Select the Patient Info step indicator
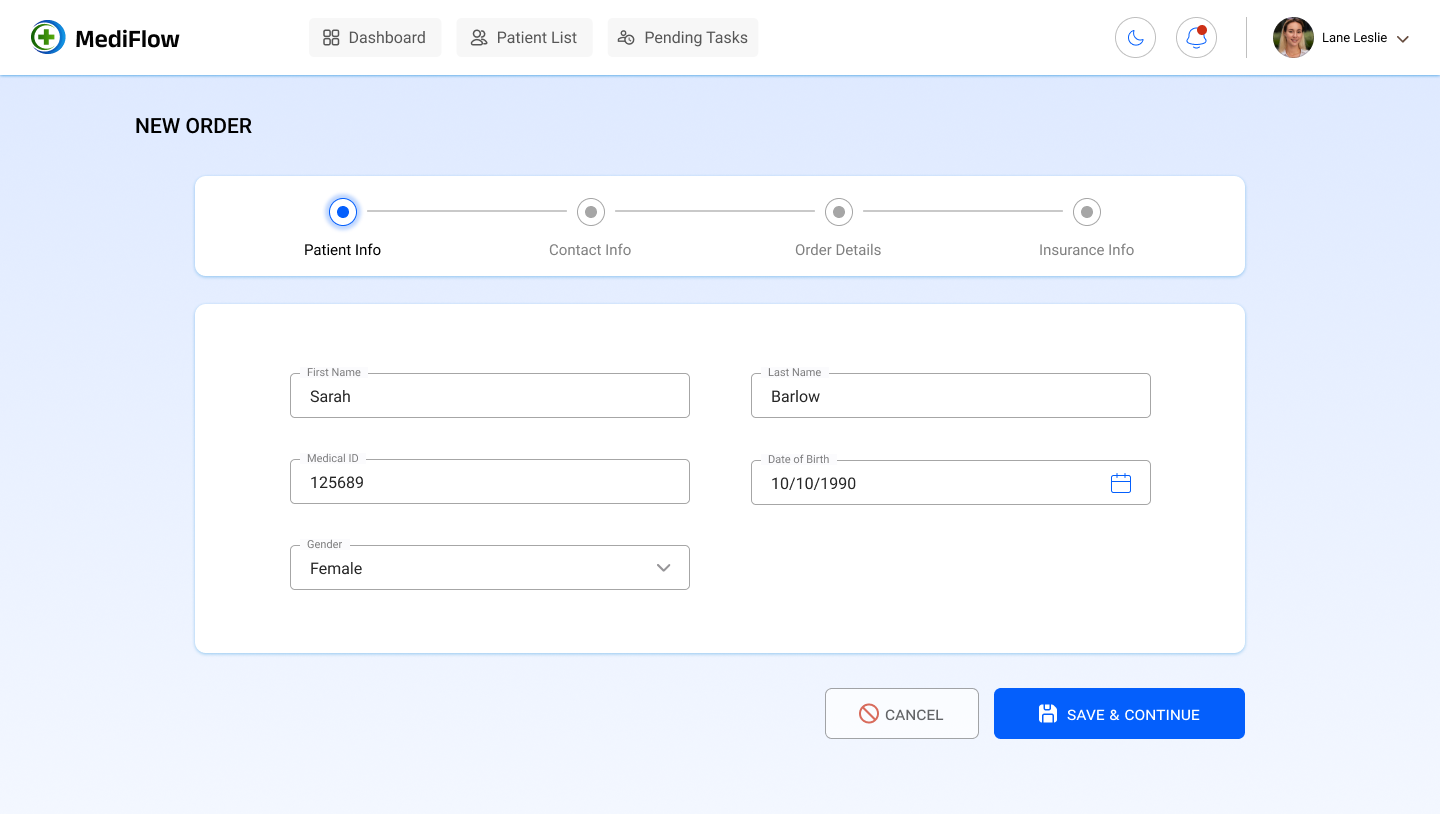1440x814 pixels. 343,212
